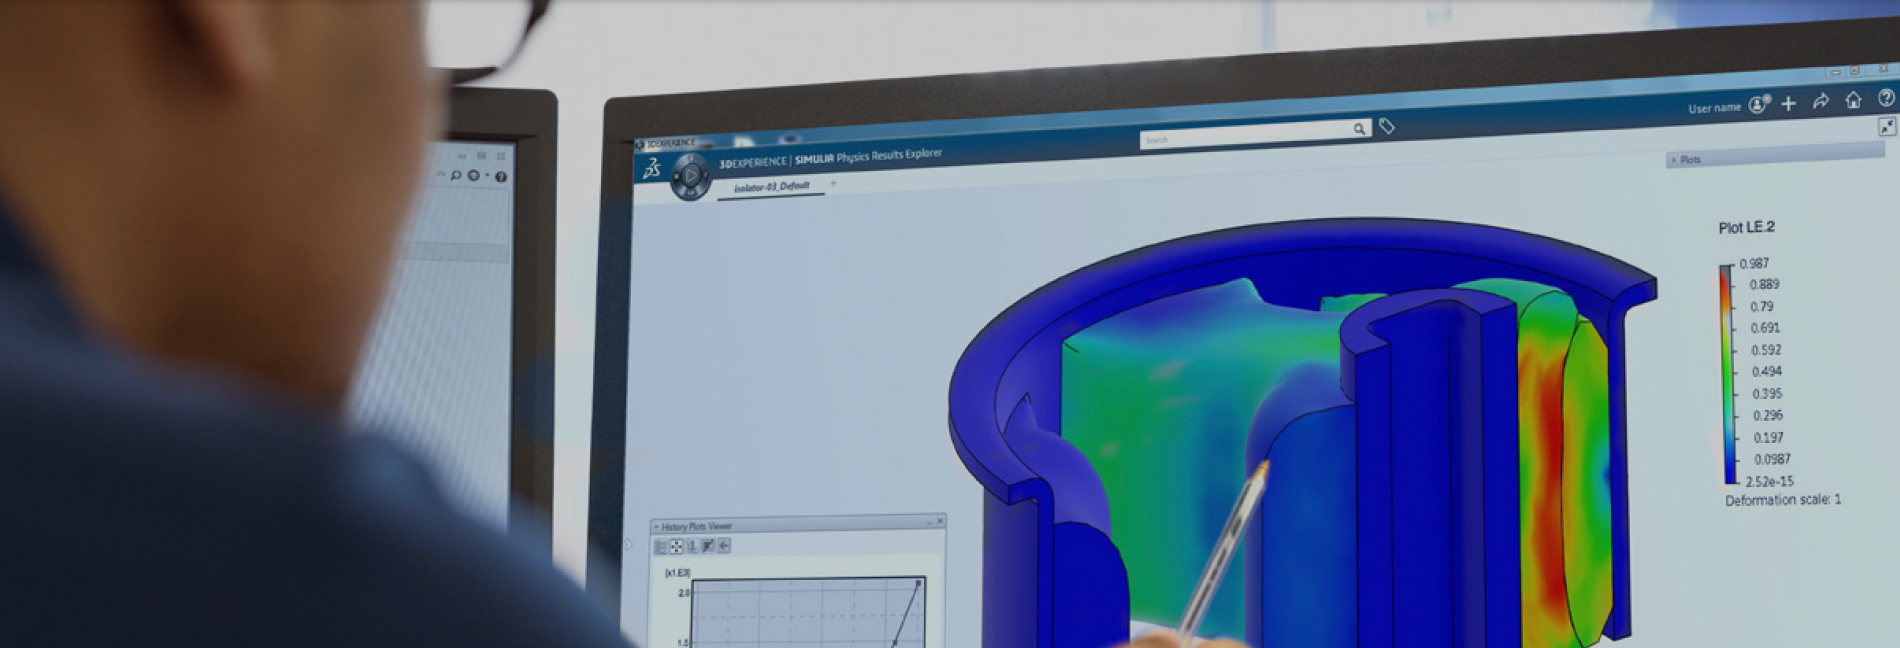Screen dimensions: 1900x648
Task: Expand the left side panel chevron
Action: [x=628, y=545]
